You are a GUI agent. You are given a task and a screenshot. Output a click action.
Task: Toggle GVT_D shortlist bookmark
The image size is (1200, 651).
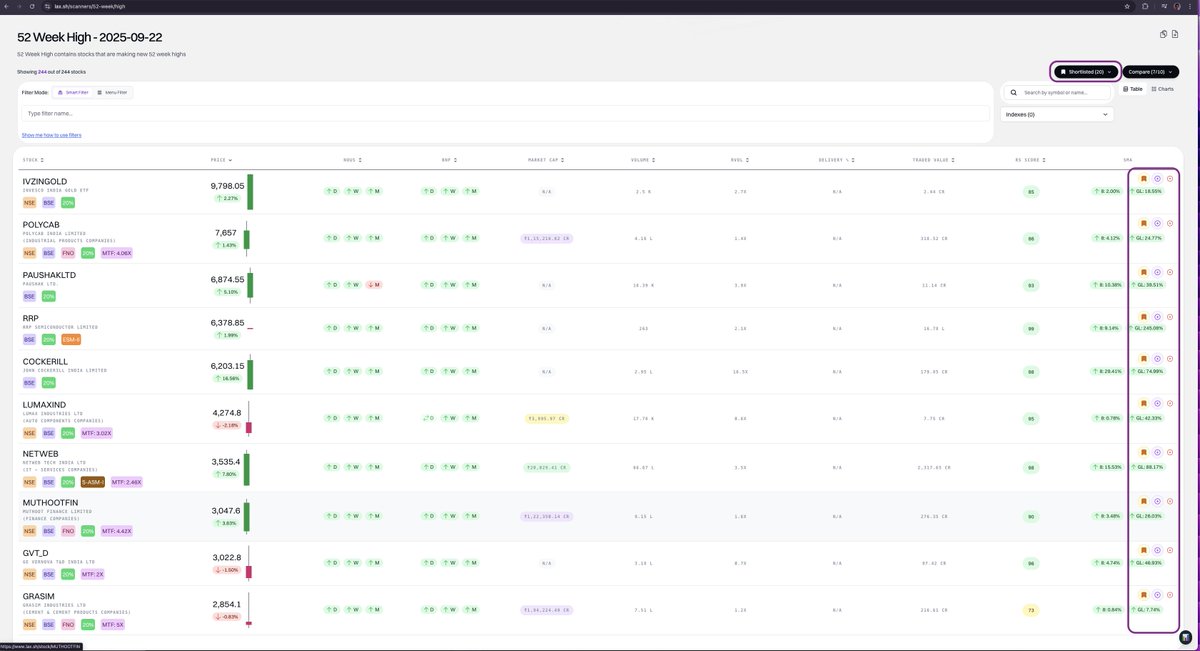[1144, 549]
